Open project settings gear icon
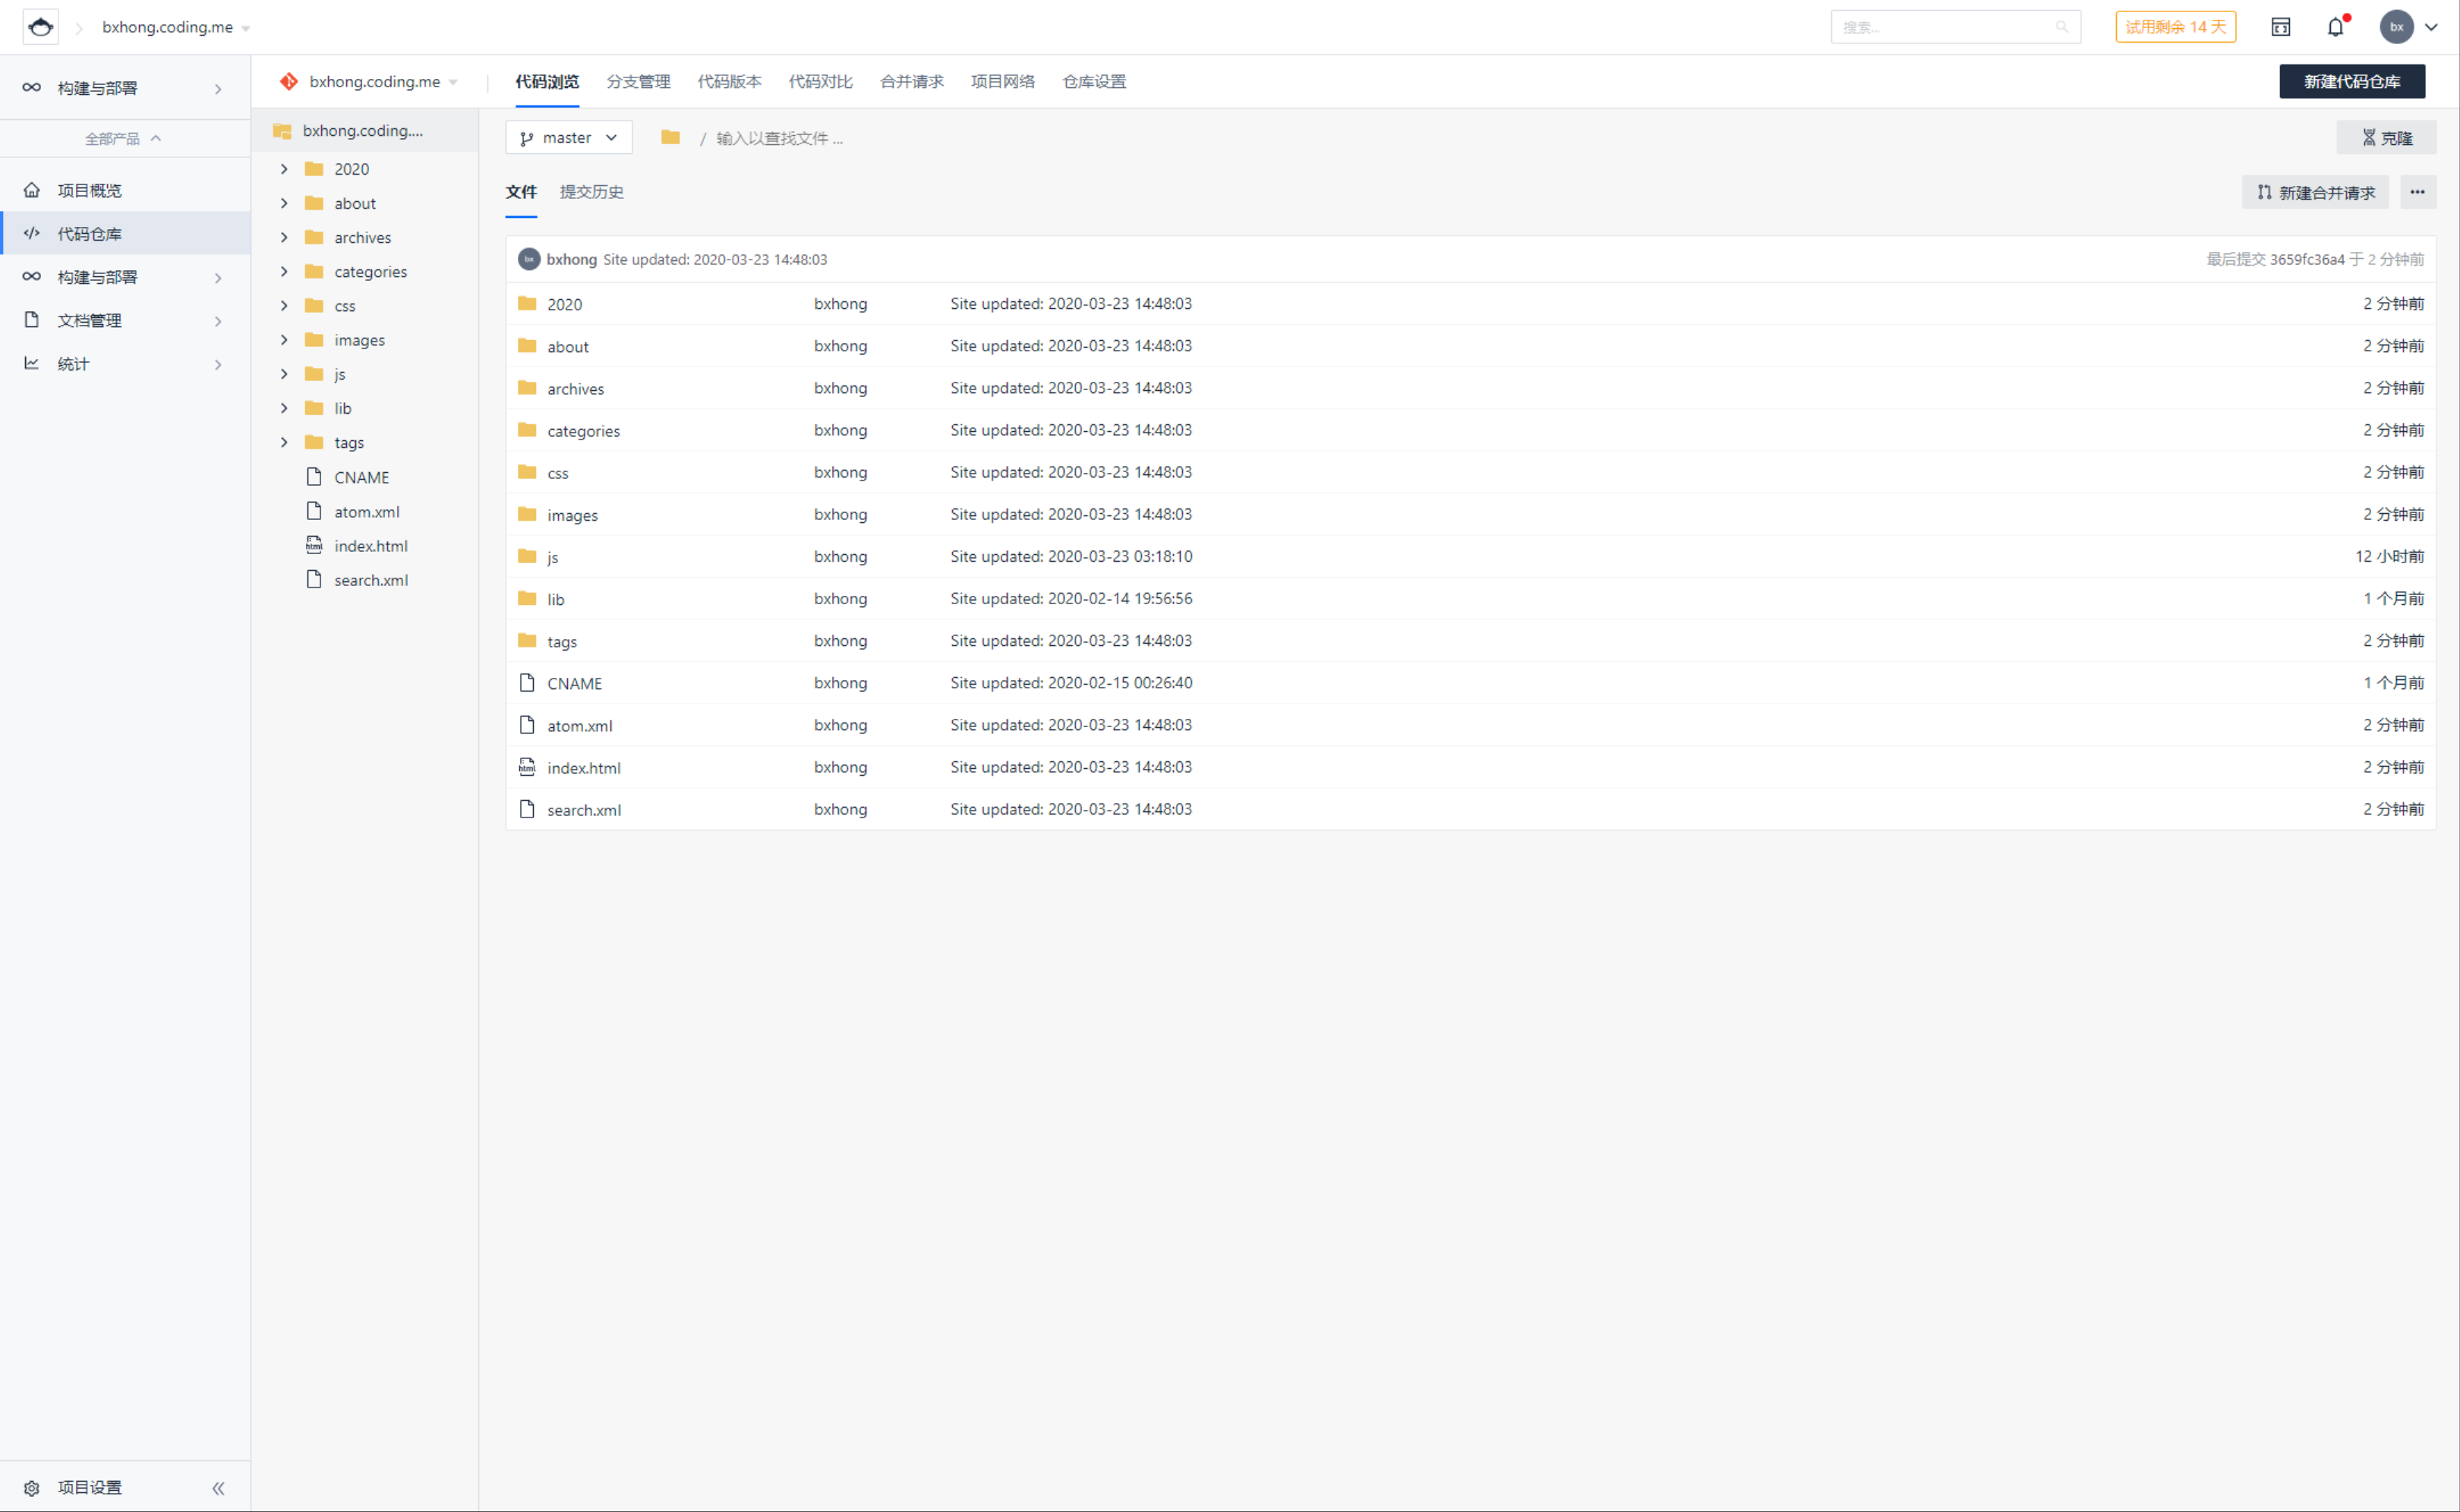The height and width of the screenshot is (1512, 2460). (32, 1487)
